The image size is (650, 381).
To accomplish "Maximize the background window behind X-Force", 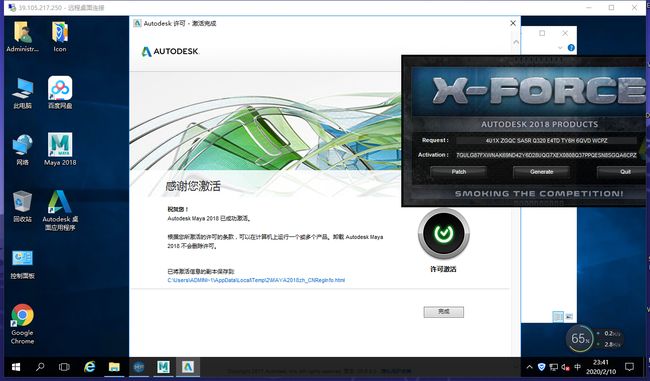I will 542,33.
